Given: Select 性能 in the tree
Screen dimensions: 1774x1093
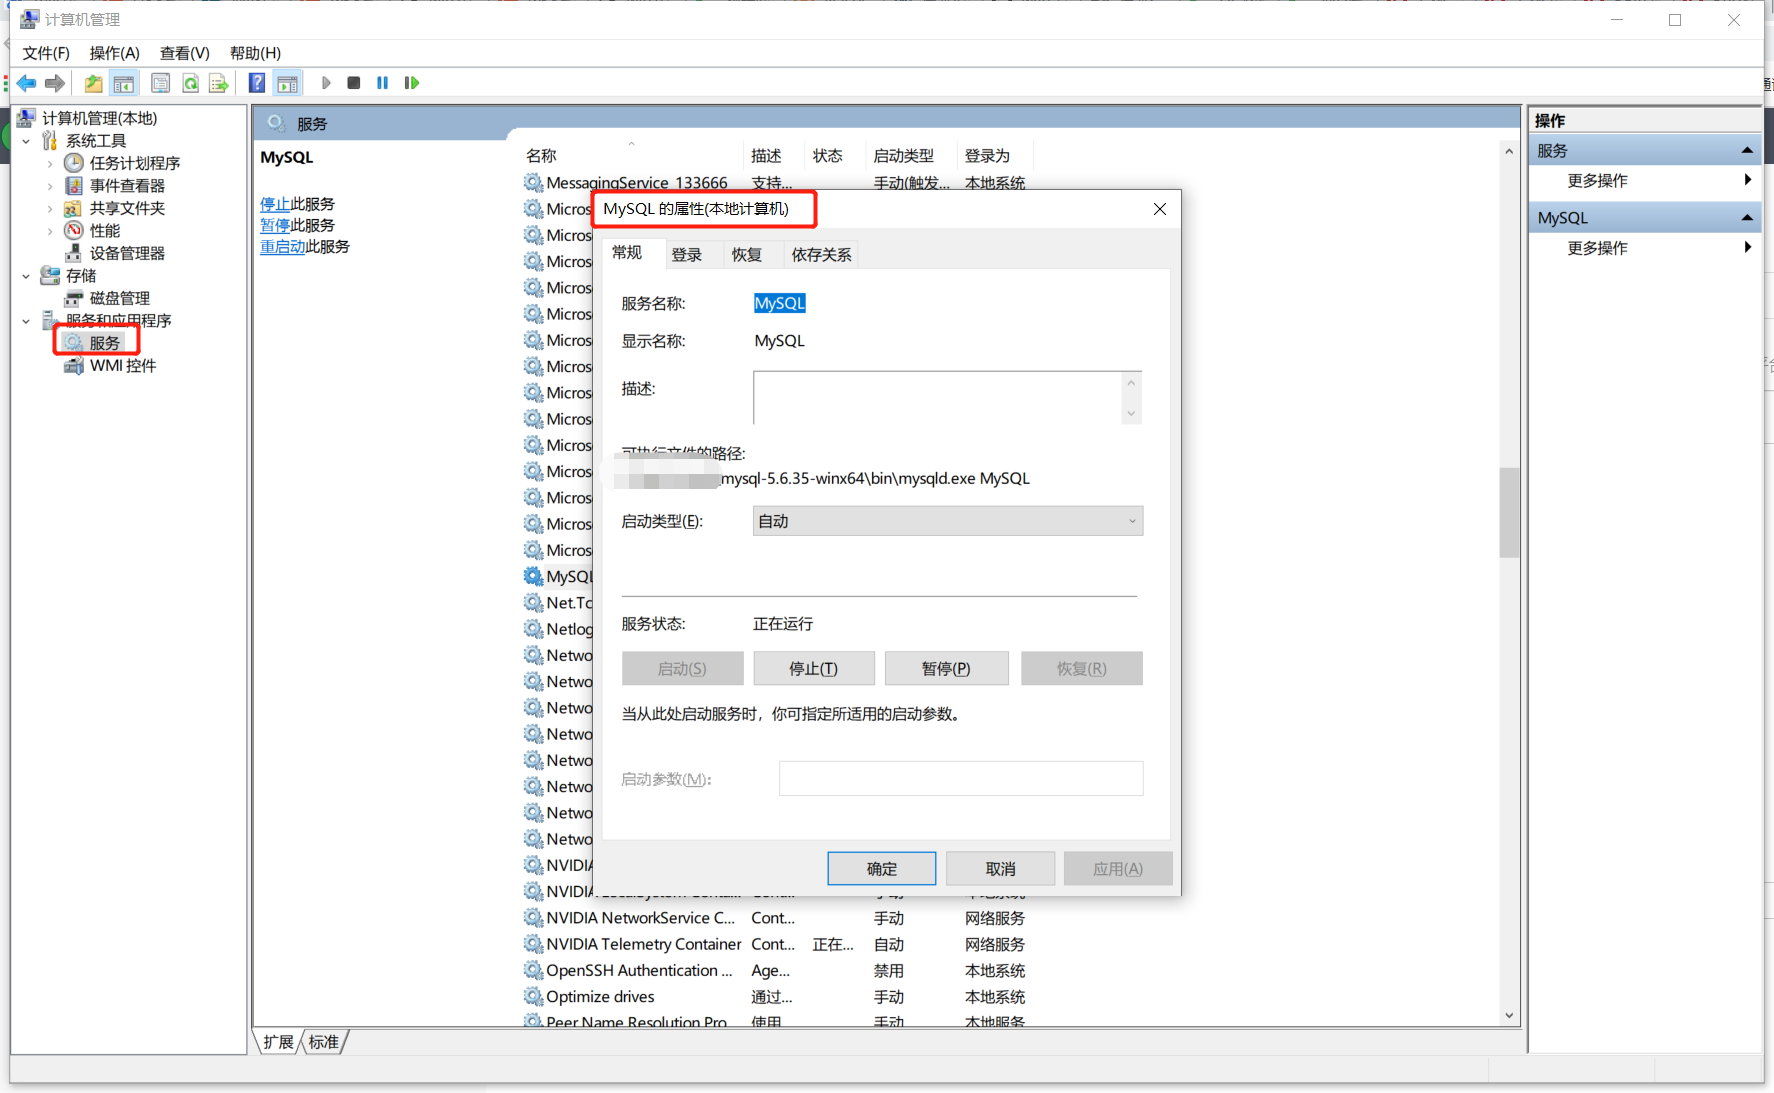Looking at the screenshot, I should coord(105,231).
